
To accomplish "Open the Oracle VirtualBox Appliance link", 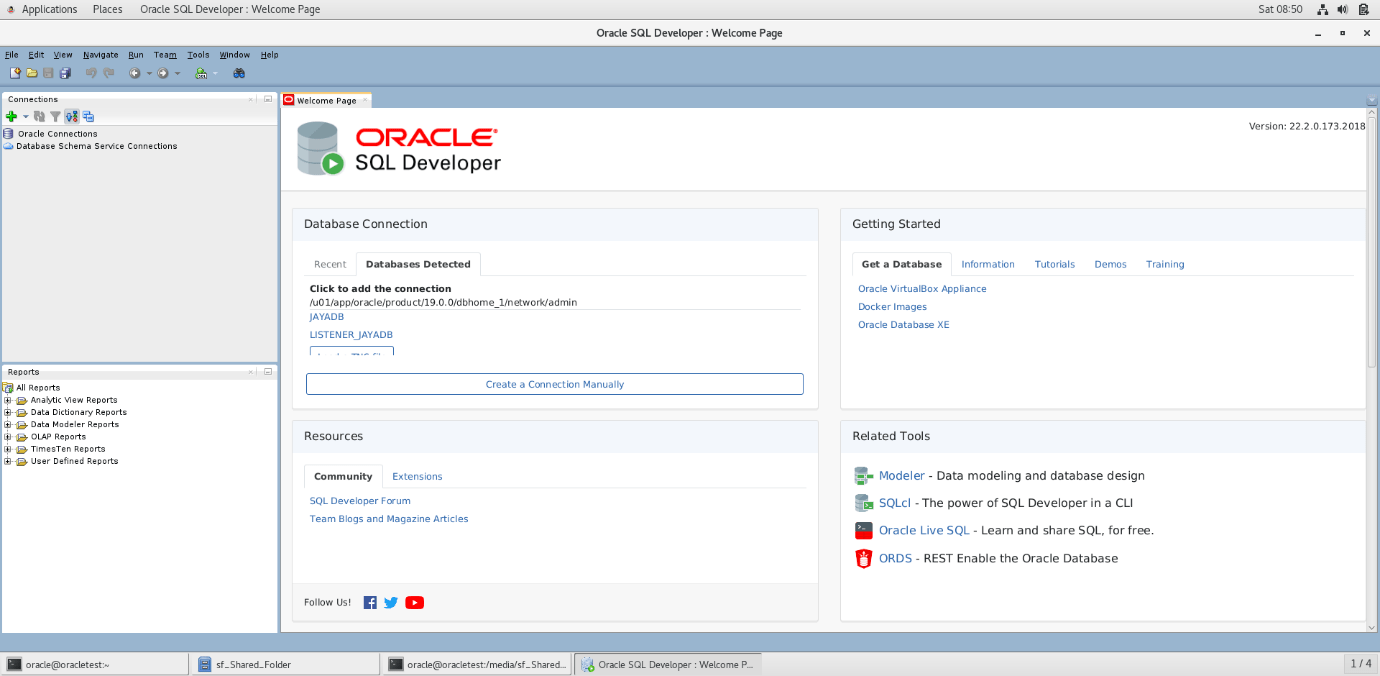I will [921, 288].
